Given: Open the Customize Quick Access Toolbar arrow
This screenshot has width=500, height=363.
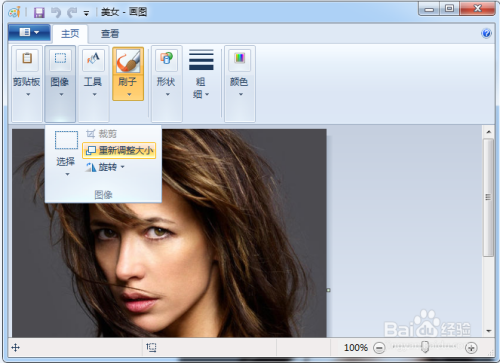Looking at the screenshot, I should (x=86, y=13).
